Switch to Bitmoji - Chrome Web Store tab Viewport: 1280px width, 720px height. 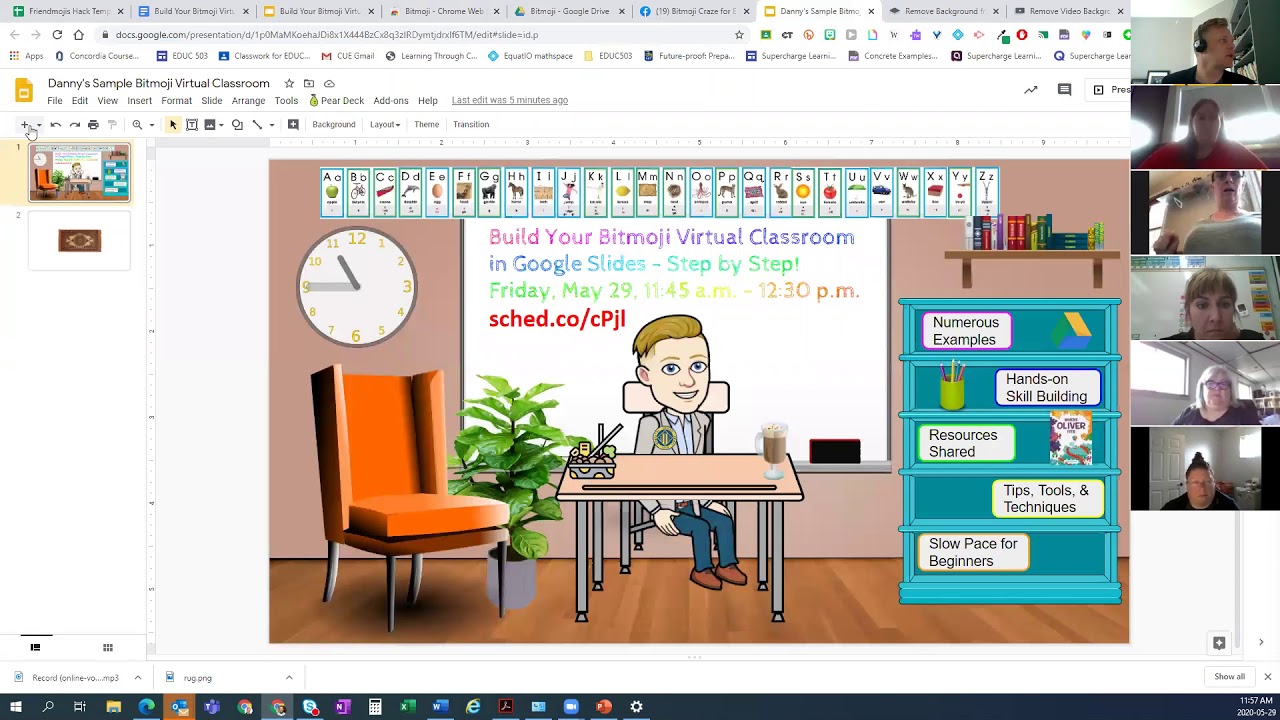(x=444, y=11)
